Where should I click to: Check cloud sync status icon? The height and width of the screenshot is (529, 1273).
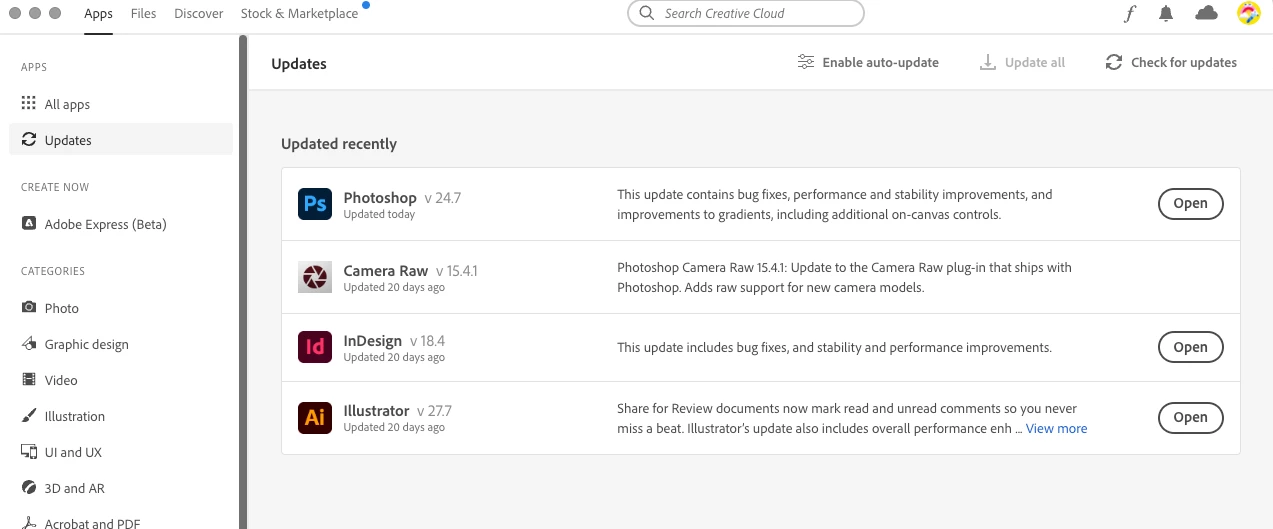1207,13
